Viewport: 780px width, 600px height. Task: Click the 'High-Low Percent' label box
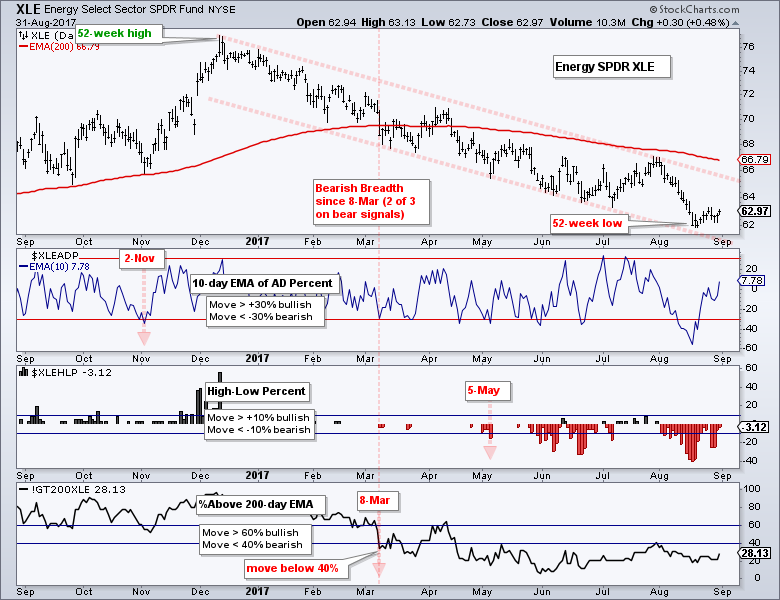[x=257, y=391]
